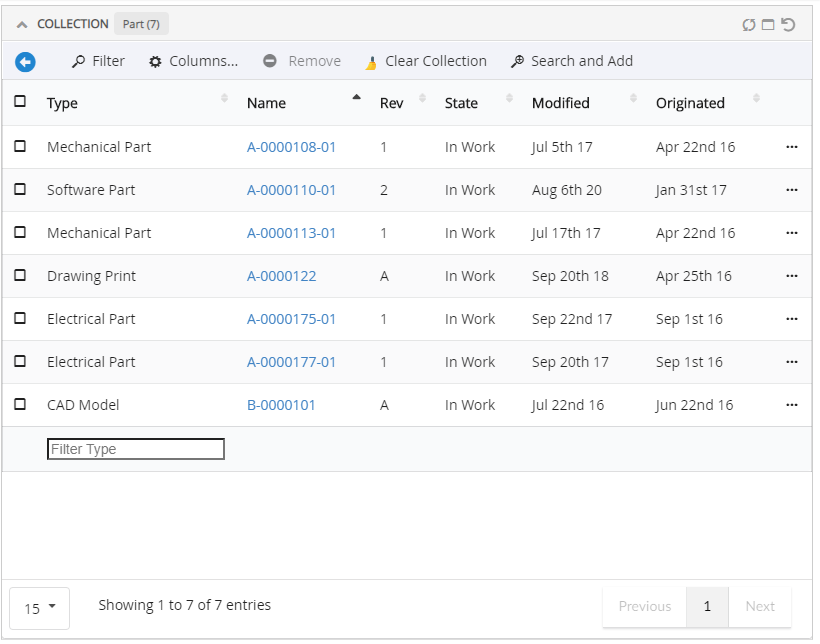
Task: Click the undo/reset icon in Collection header
Action: pyautogui.click(x=788, y=24)
